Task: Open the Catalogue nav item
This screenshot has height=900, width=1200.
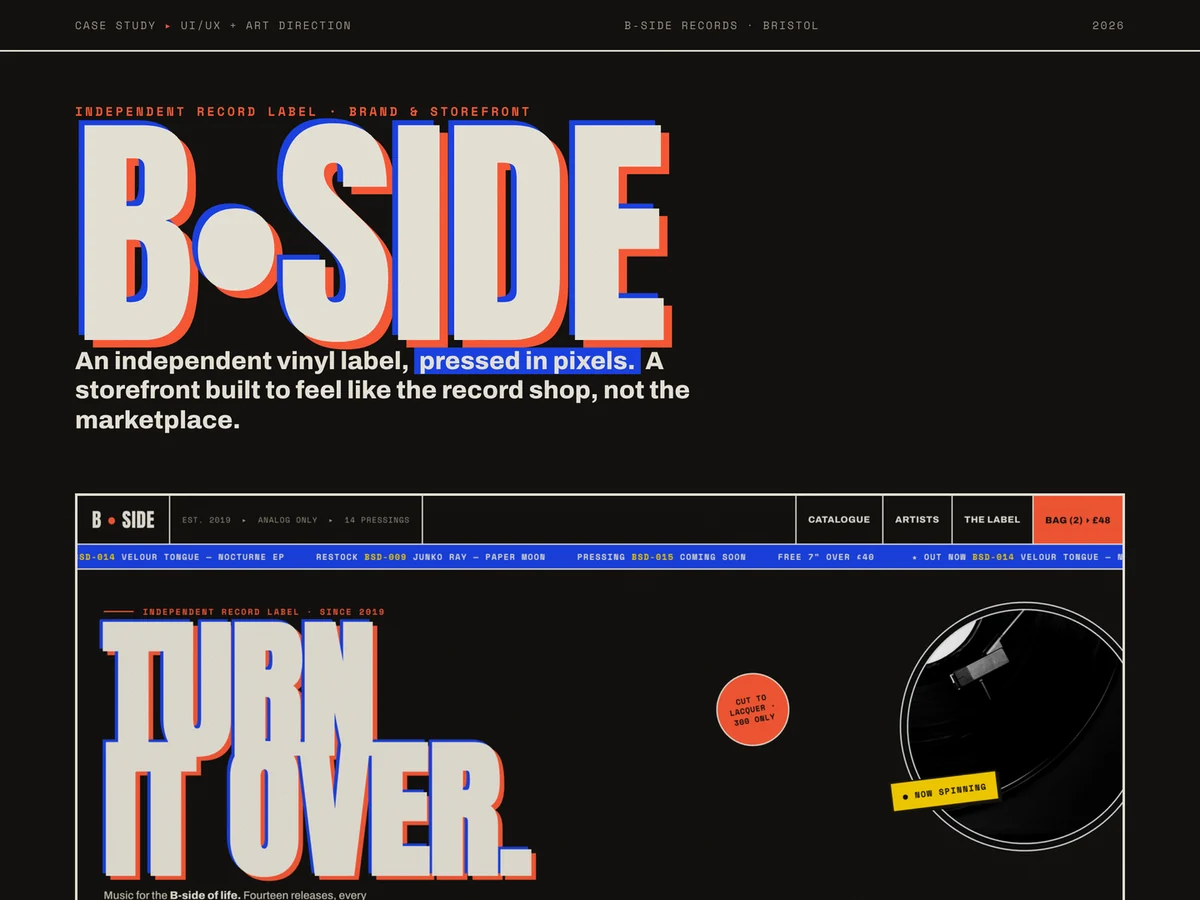Action: click(x=839, y=520)
